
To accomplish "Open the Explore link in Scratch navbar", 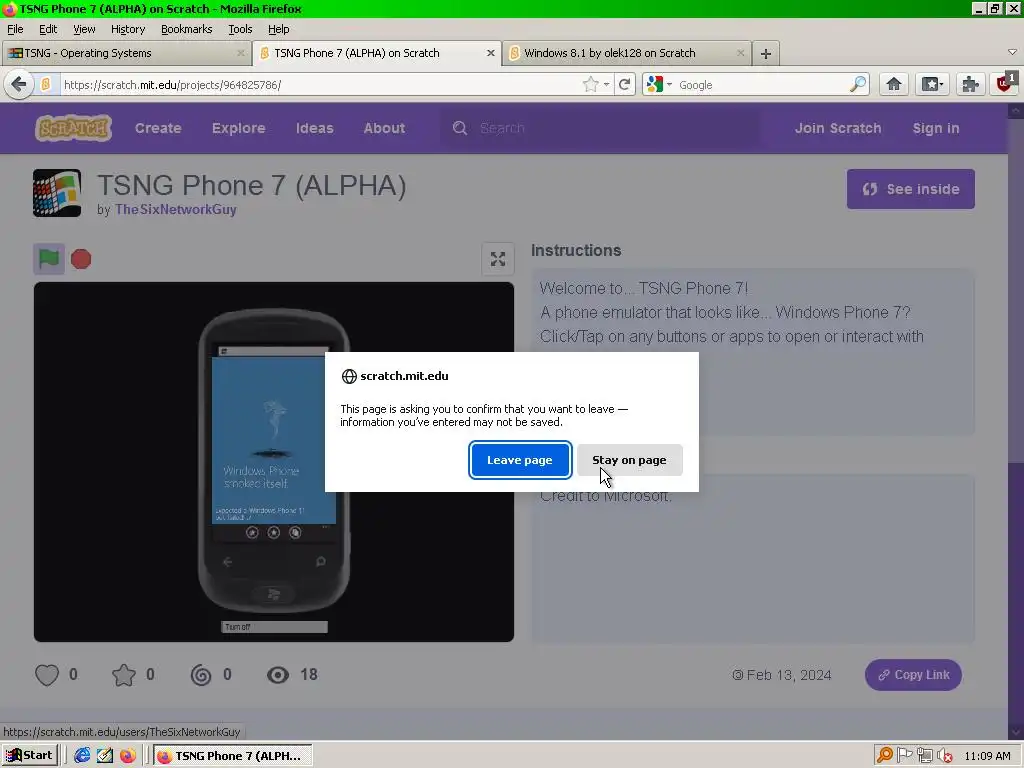I will [238, 128].
